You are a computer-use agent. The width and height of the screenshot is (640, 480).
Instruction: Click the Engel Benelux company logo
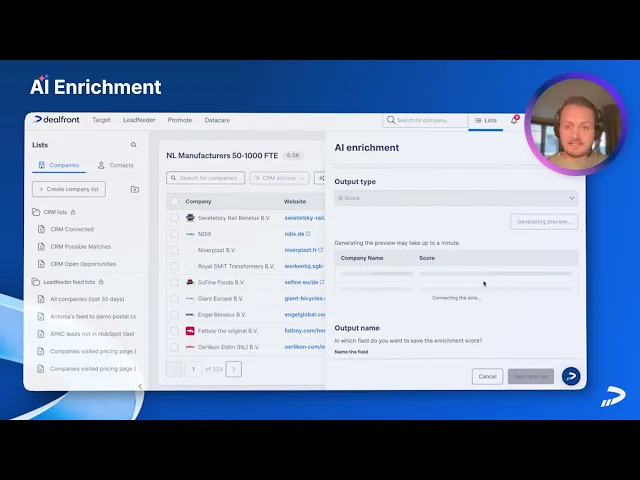click(190, 315)
